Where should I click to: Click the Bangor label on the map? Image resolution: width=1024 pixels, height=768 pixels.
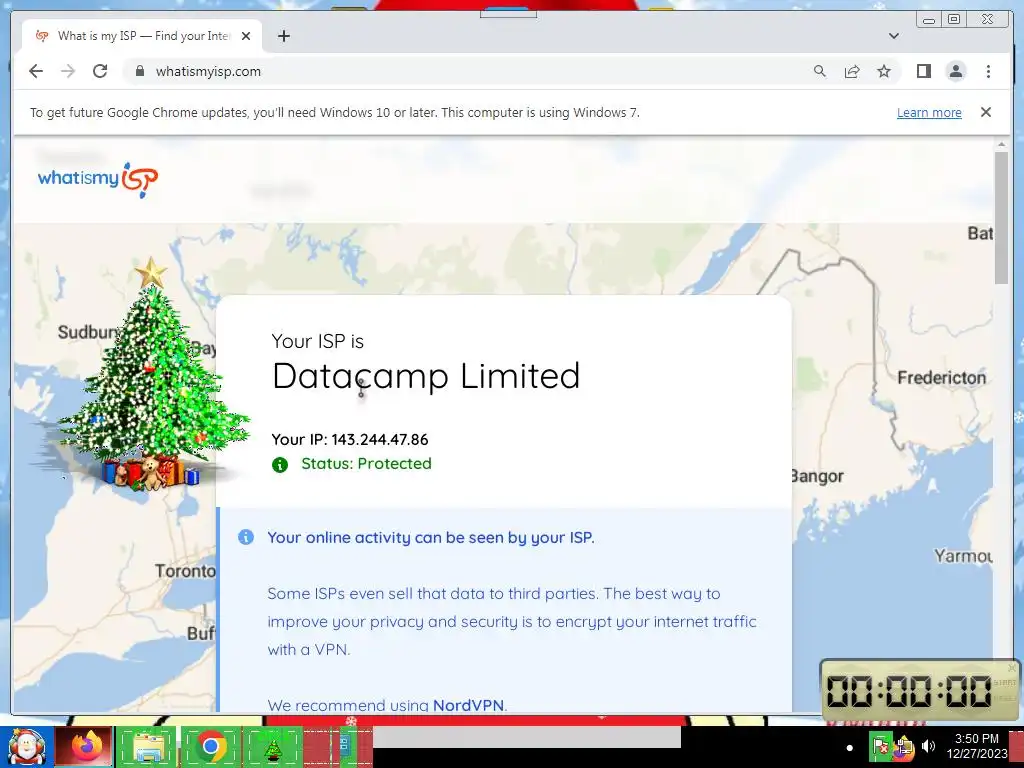[x=817, y=476]
